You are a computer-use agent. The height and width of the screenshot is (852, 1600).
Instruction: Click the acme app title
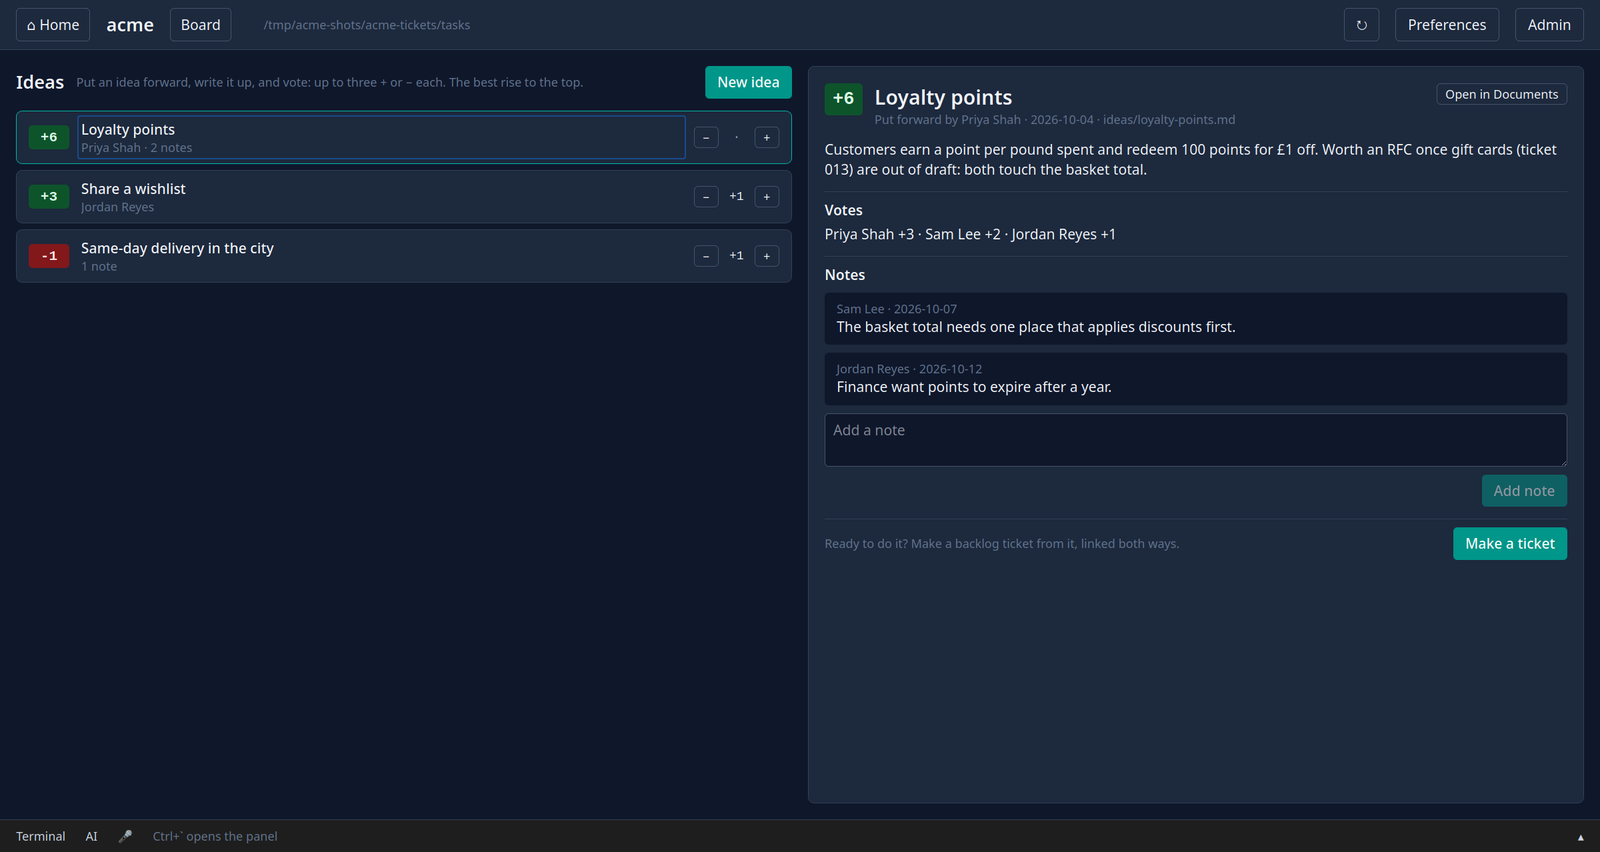click(130, 25)
